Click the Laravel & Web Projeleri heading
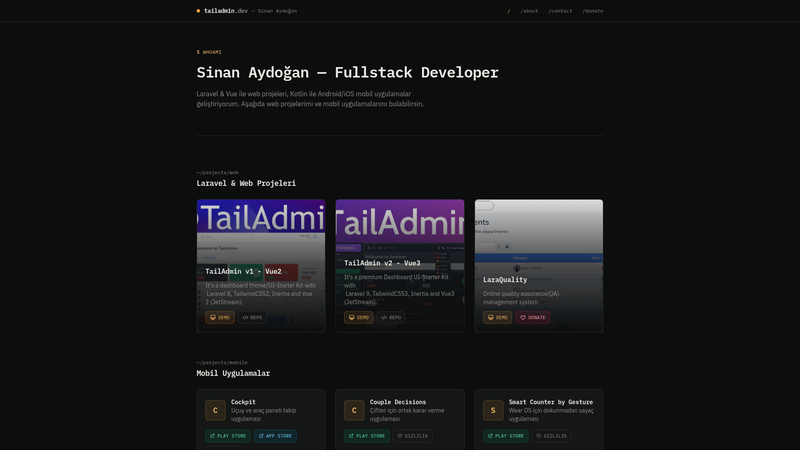Image resolution: width=800 pixels, height=450 pixels. pos(246,183)
